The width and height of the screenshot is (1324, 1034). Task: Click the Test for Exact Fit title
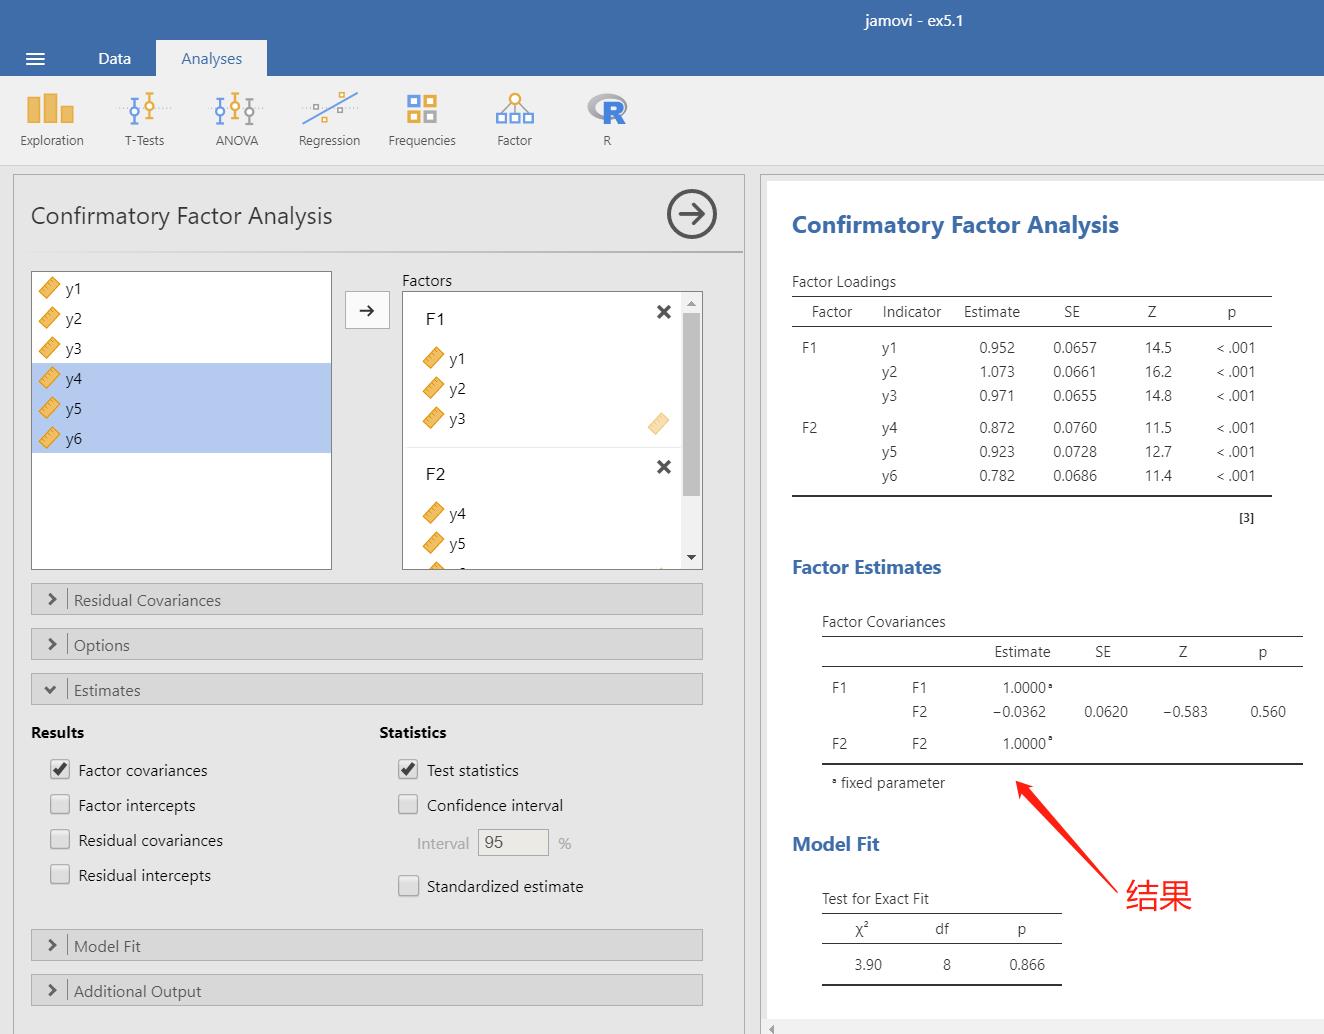875,899
